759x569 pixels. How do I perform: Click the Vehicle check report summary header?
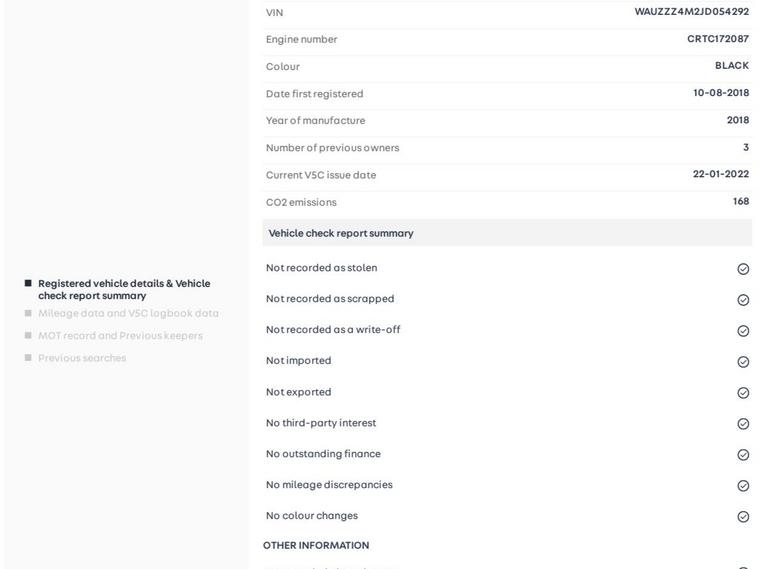tap(341, 233)
